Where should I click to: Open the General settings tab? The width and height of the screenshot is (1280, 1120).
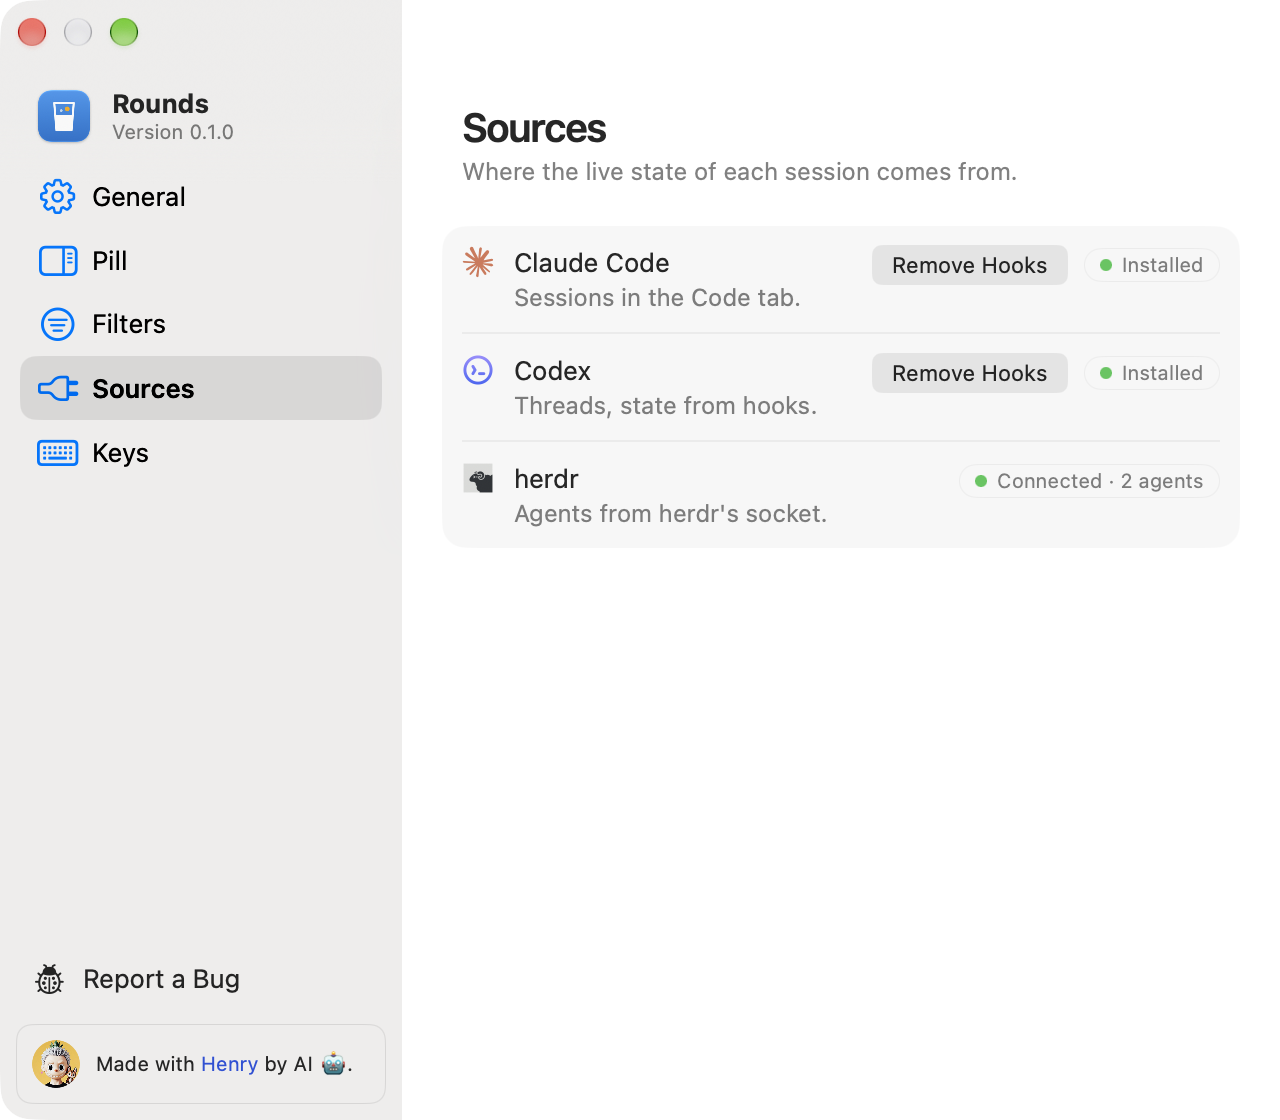click(201, 197)
